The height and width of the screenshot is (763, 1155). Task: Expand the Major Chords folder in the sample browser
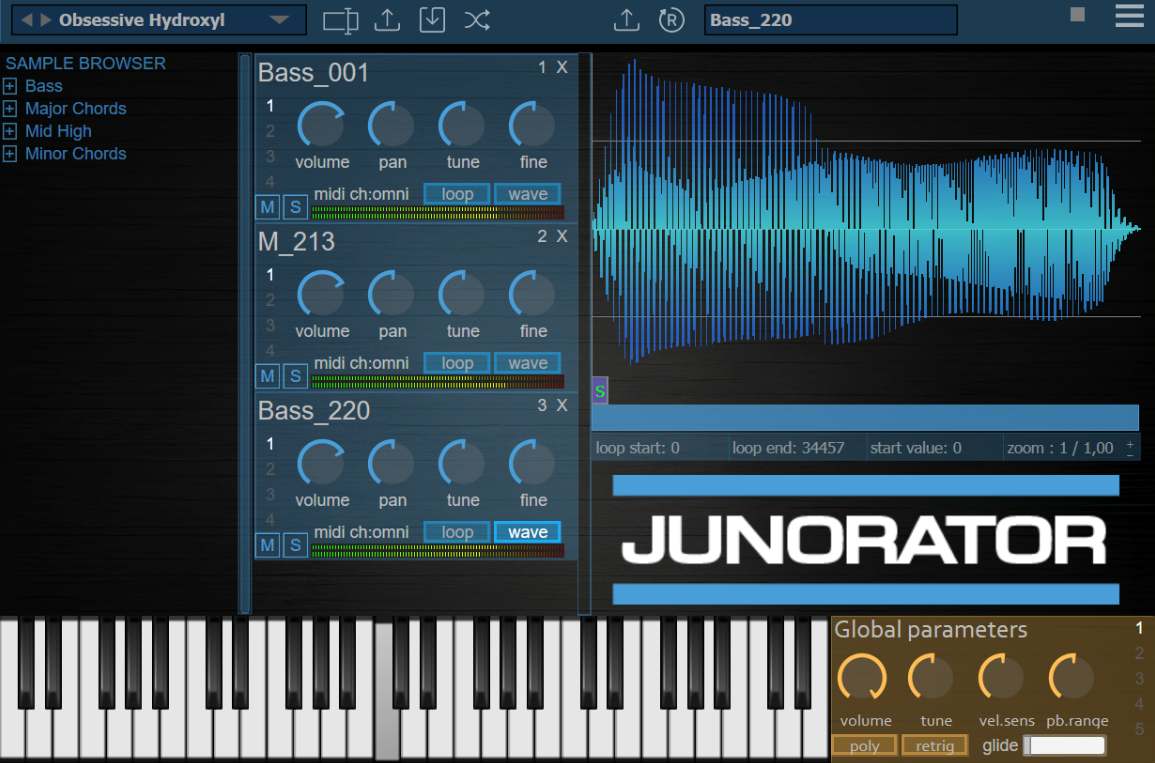click(12, 108)
